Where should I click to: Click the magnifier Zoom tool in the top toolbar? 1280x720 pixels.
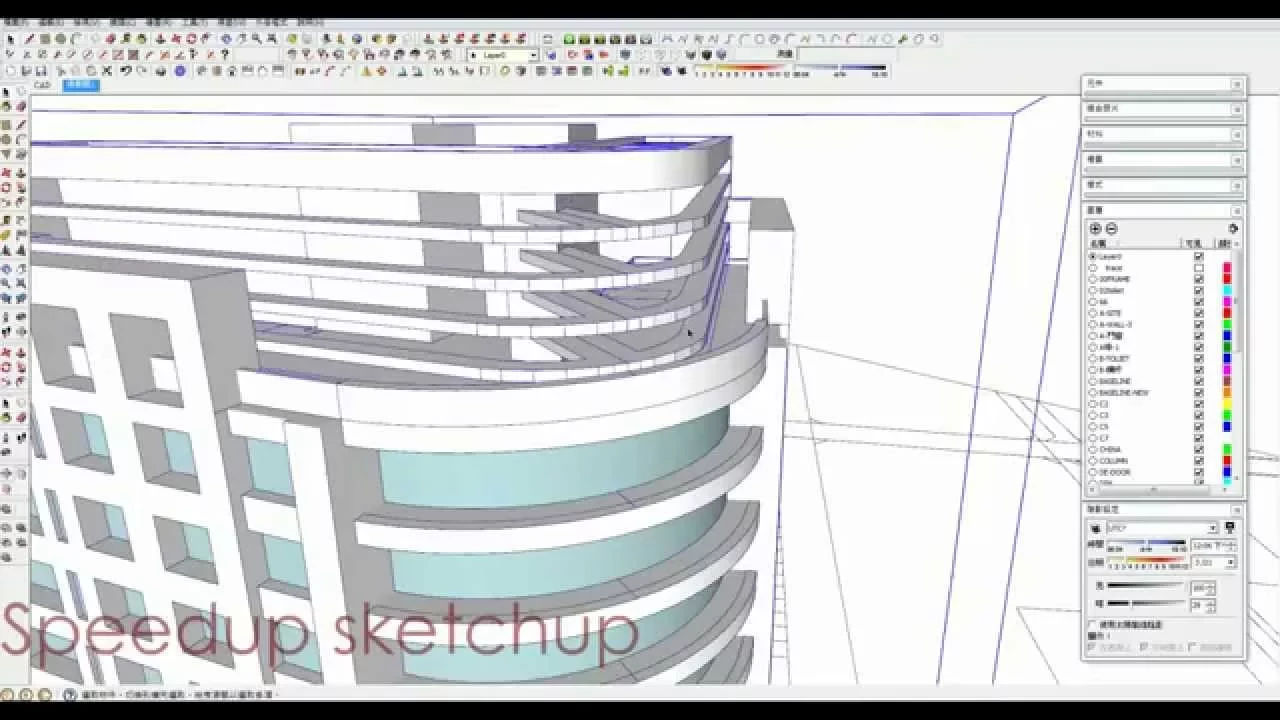pyautogui.click(x=256, y=39)
